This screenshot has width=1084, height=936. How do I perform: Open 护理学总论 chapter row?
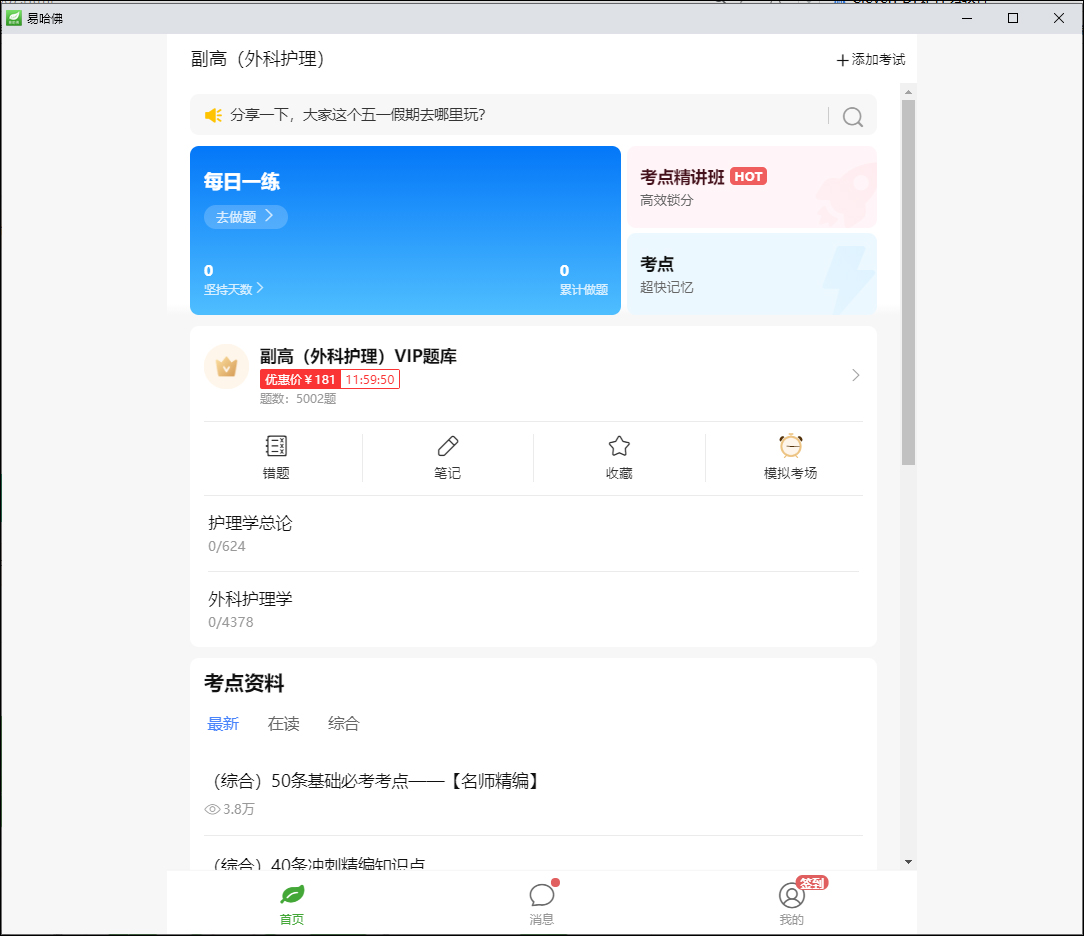[x=533, y=534]
